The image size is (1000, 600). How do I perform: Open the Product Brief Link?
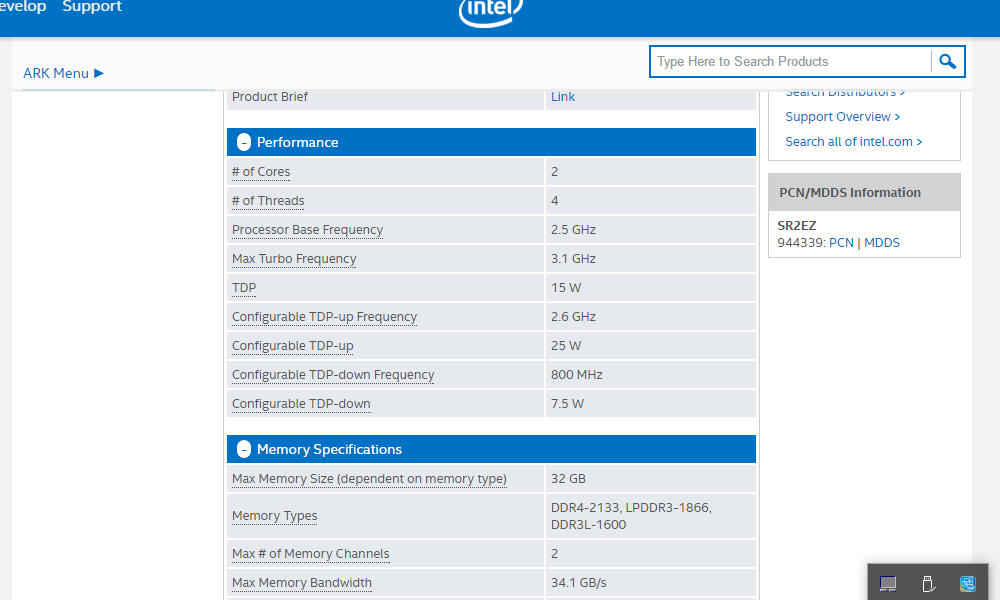tap(562, 96)
